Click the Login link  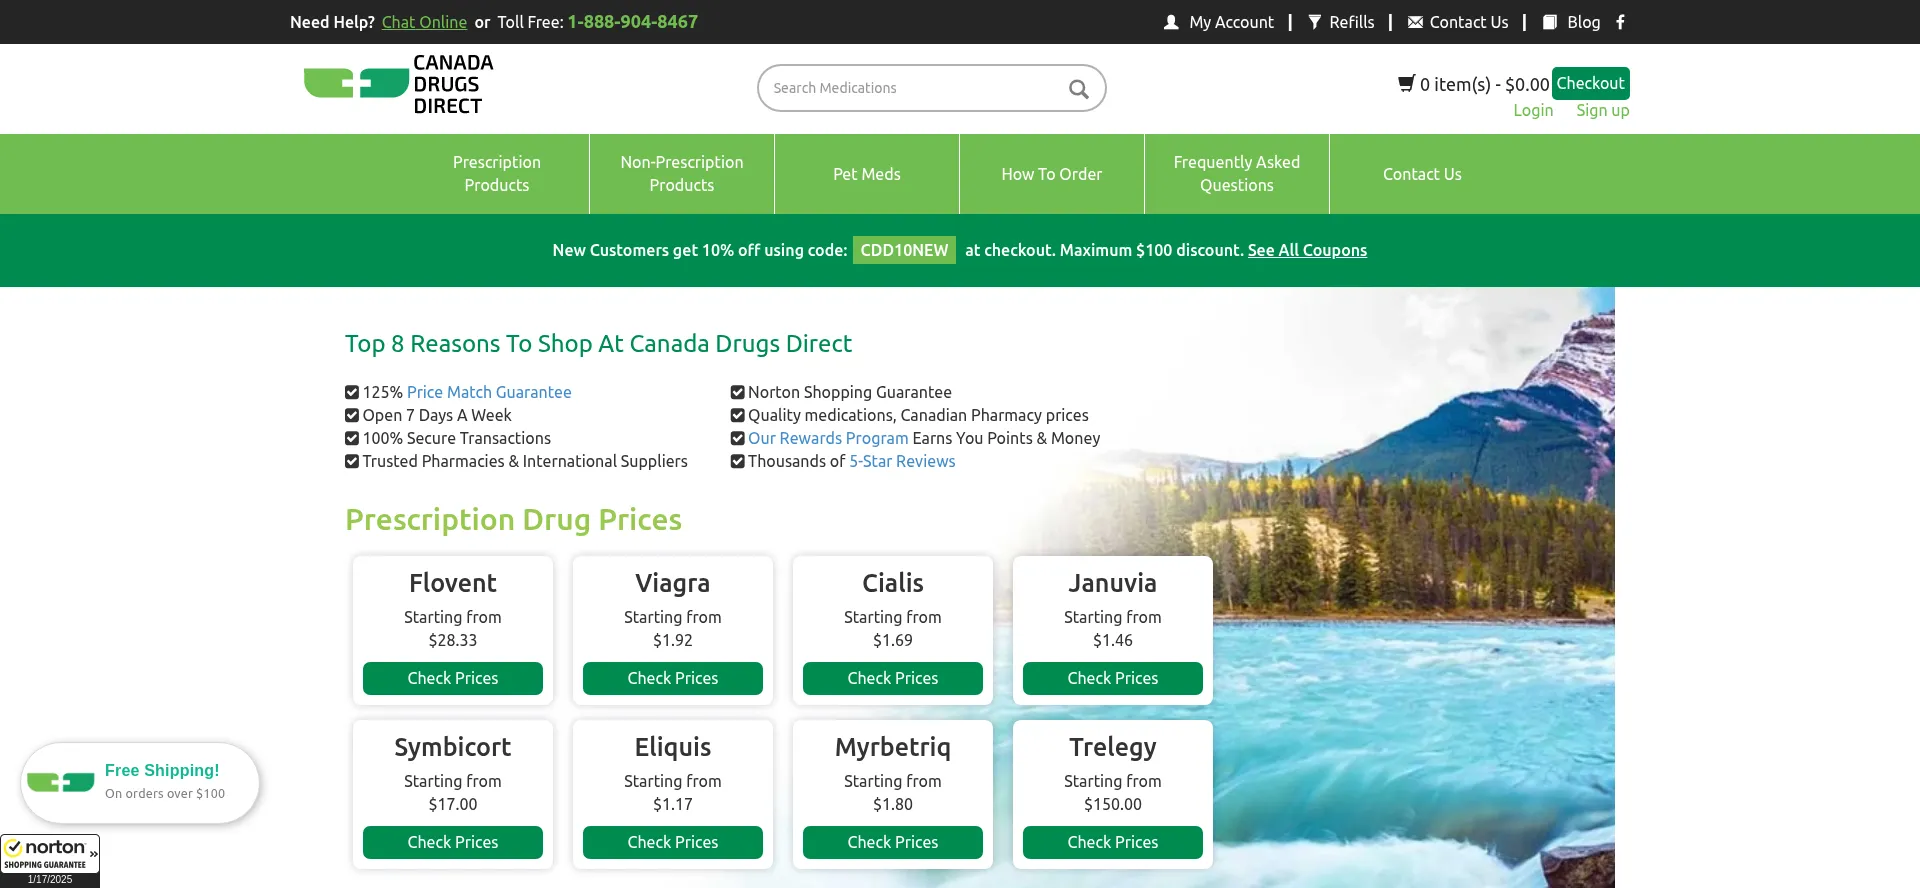(1533, 110)
